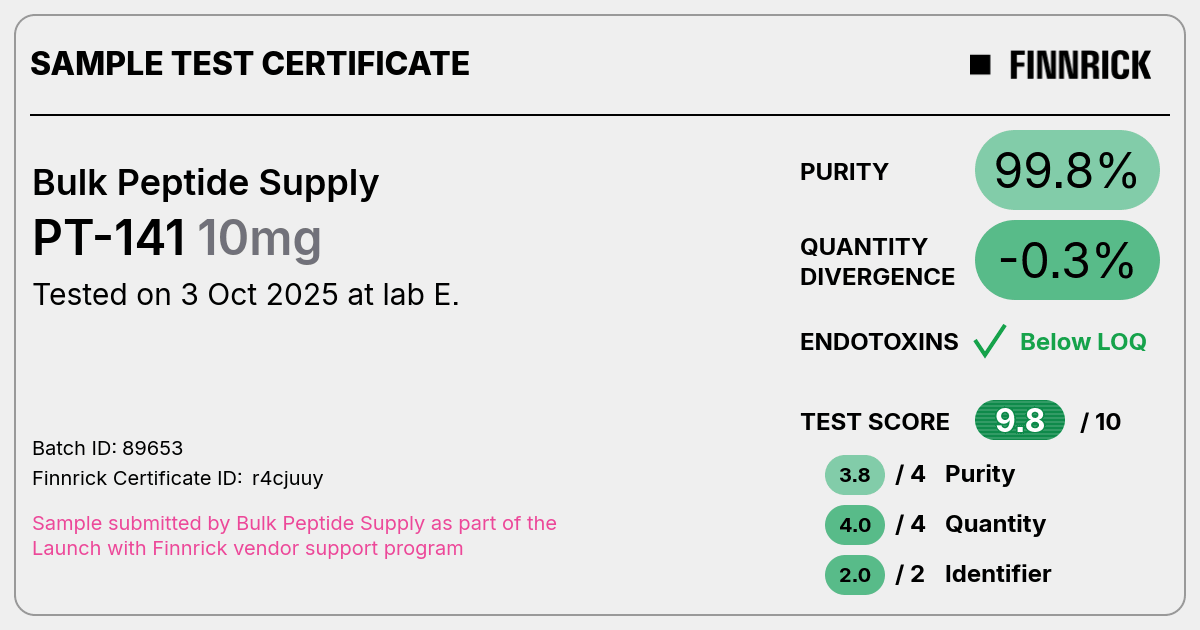Click the Finnrick black square logo icon

(x=980, y=65)
